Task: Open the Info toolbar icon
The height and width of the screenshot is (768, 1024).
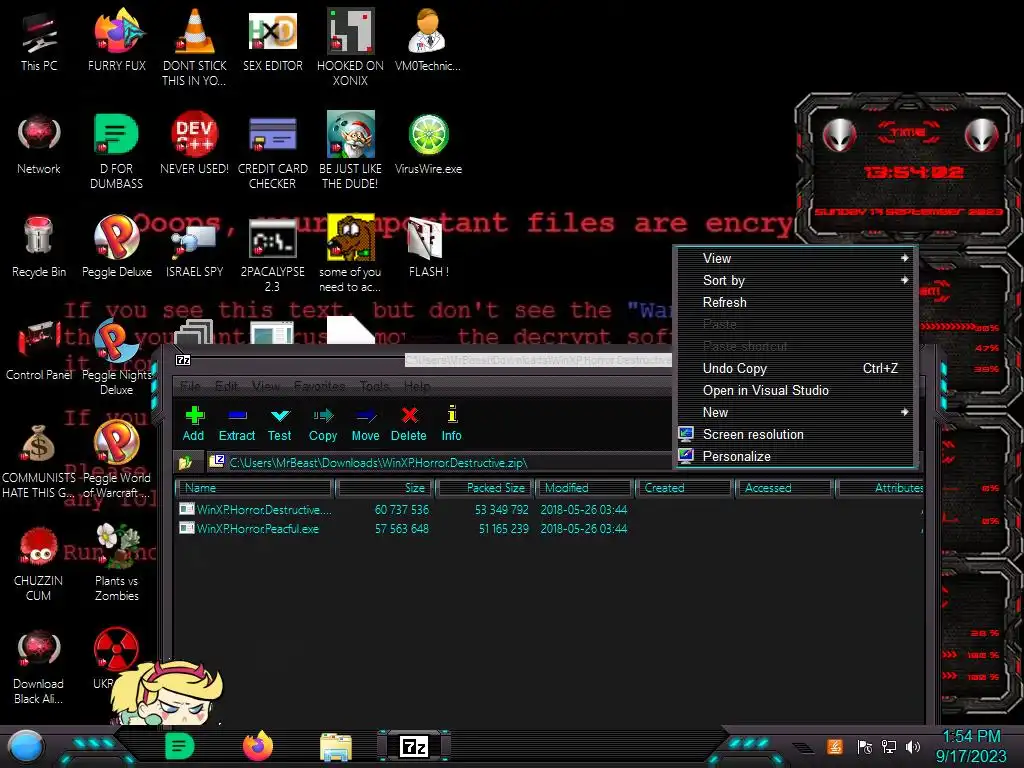Action: [451, 424]
